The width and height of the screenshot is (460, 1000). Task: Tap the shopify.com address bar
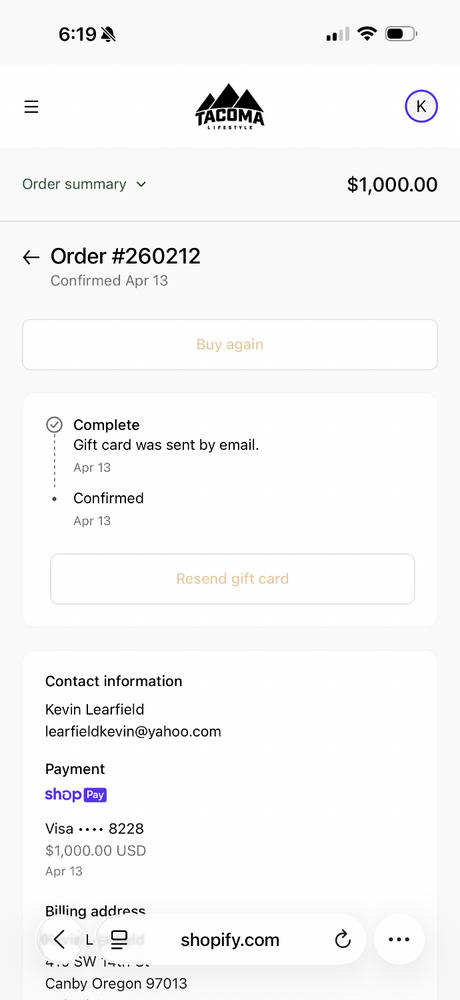(230, 939)
